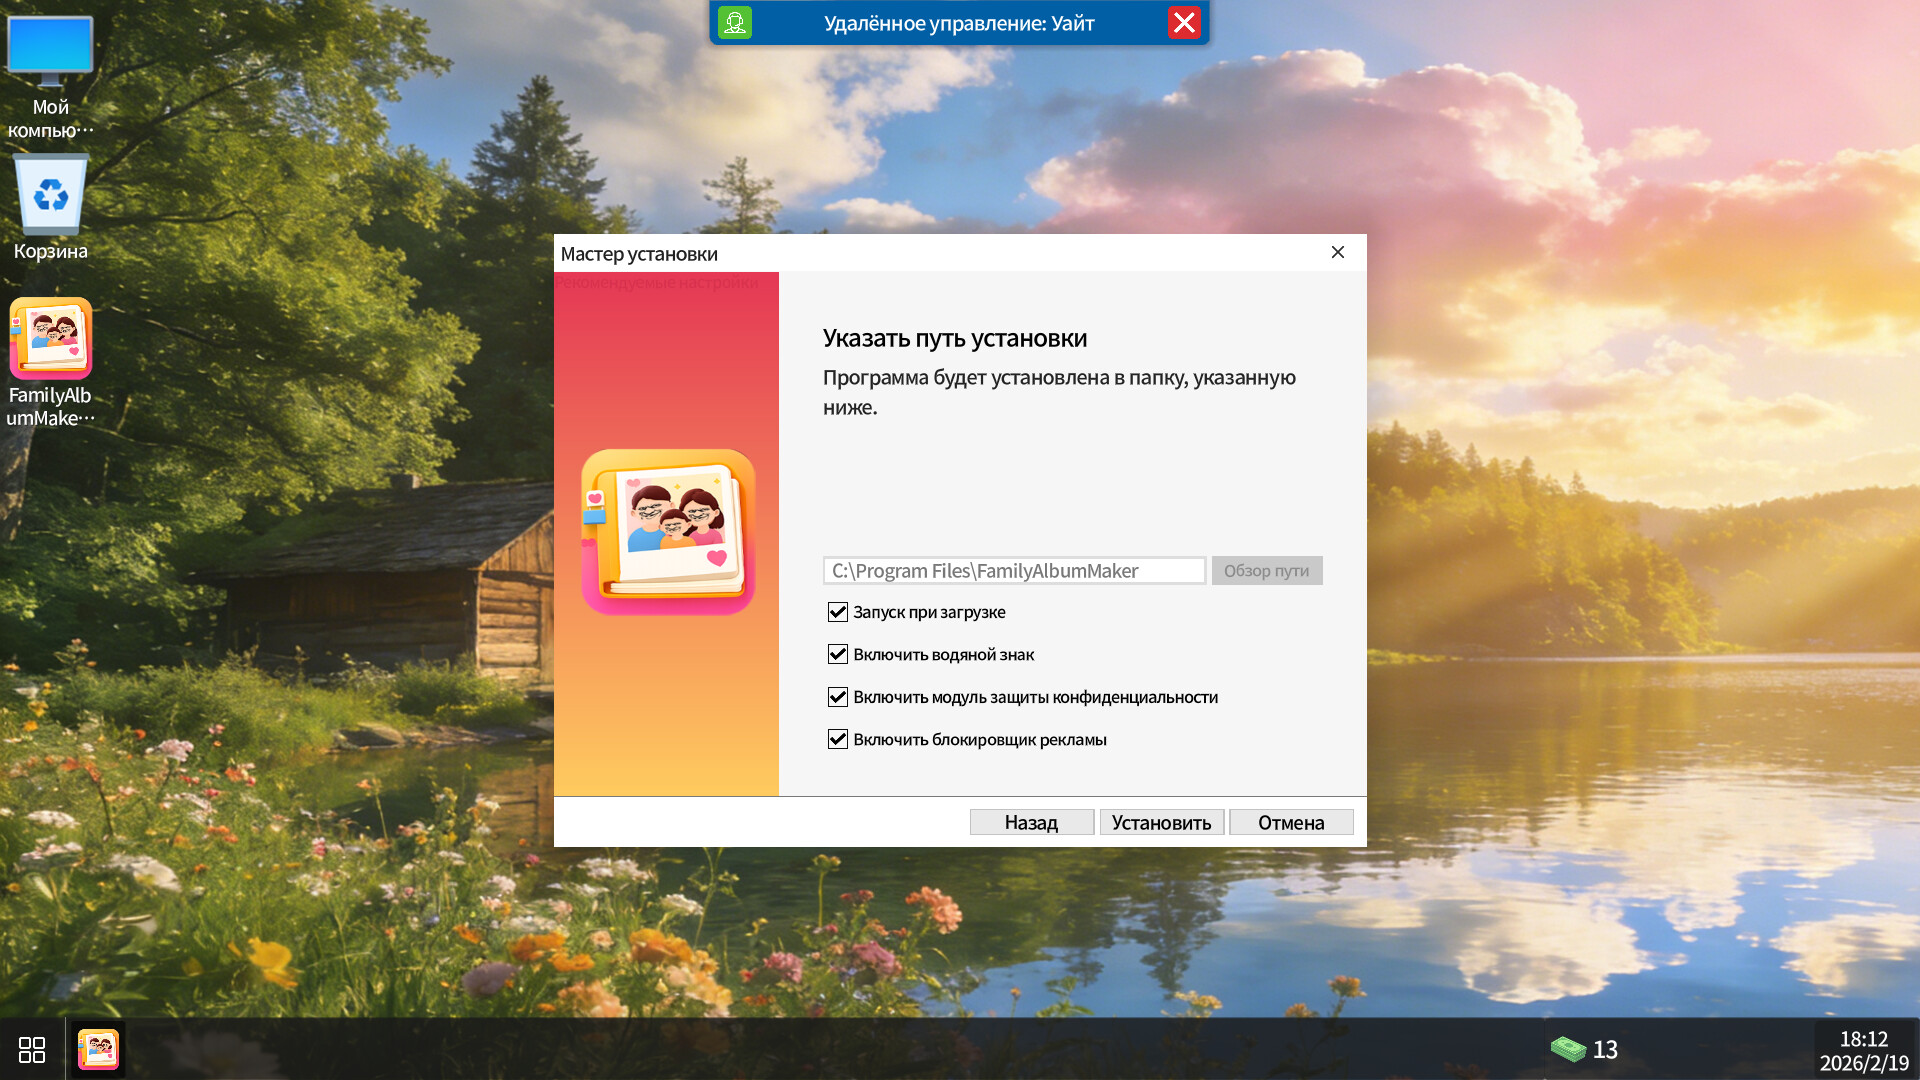This screenshot has width=1920, height=1080.
Task: Toggle the privacy protection module checkbox
Action: click(x=837, y=697)
